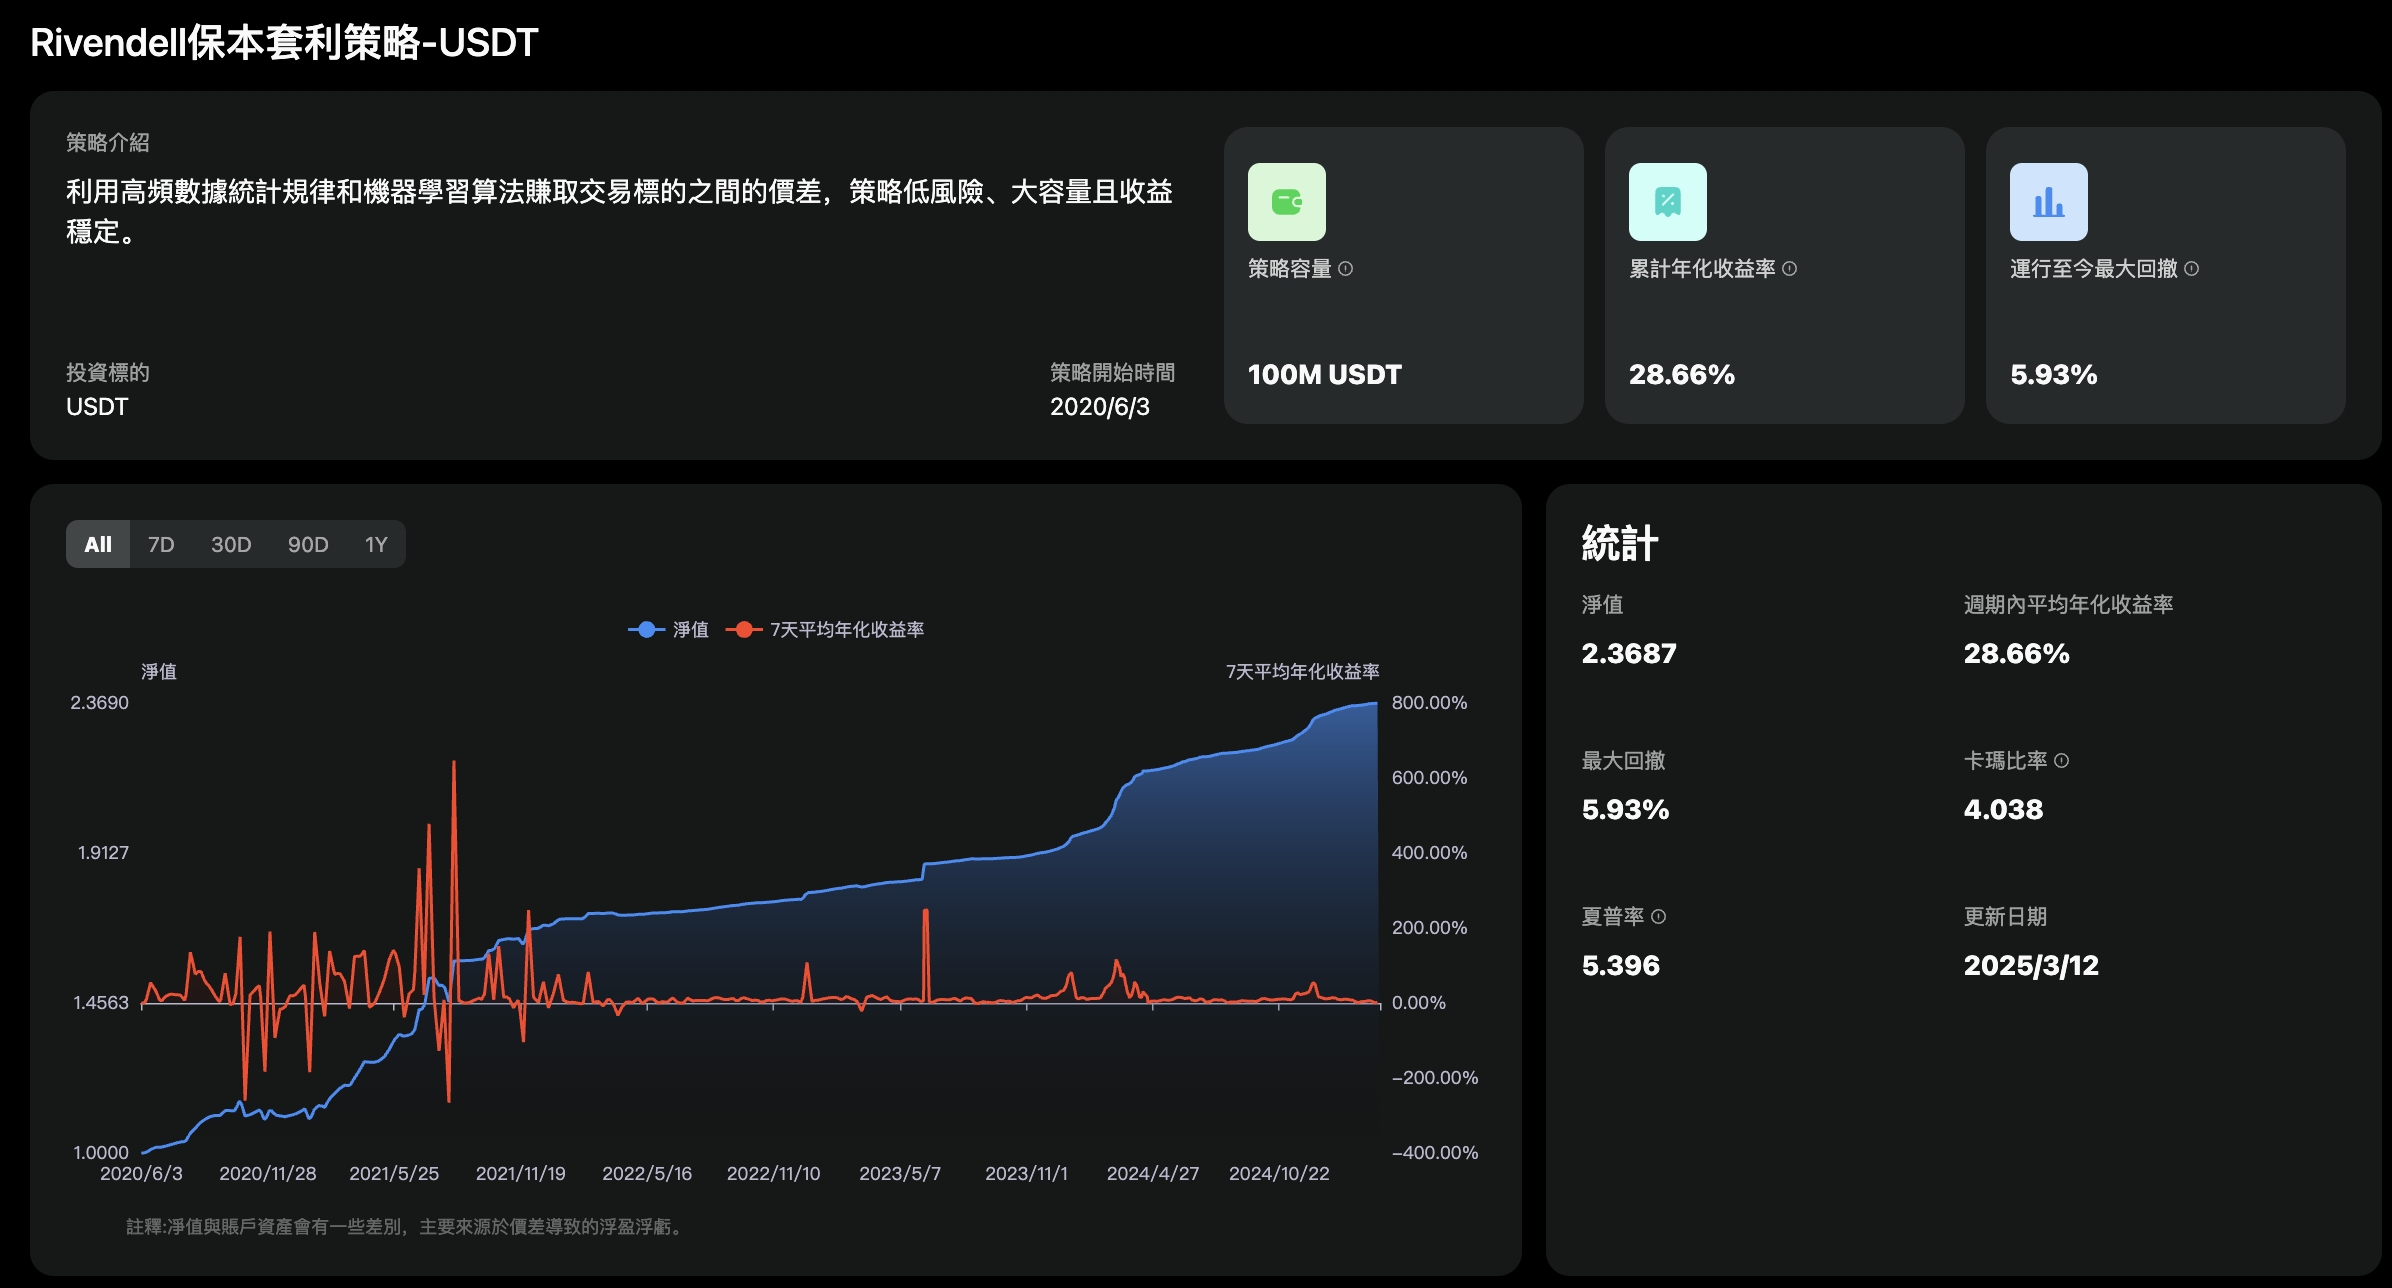
Task: Click the blue bar chart drawdown icon
Action: pyautogui.click(x=2048, y=202)
